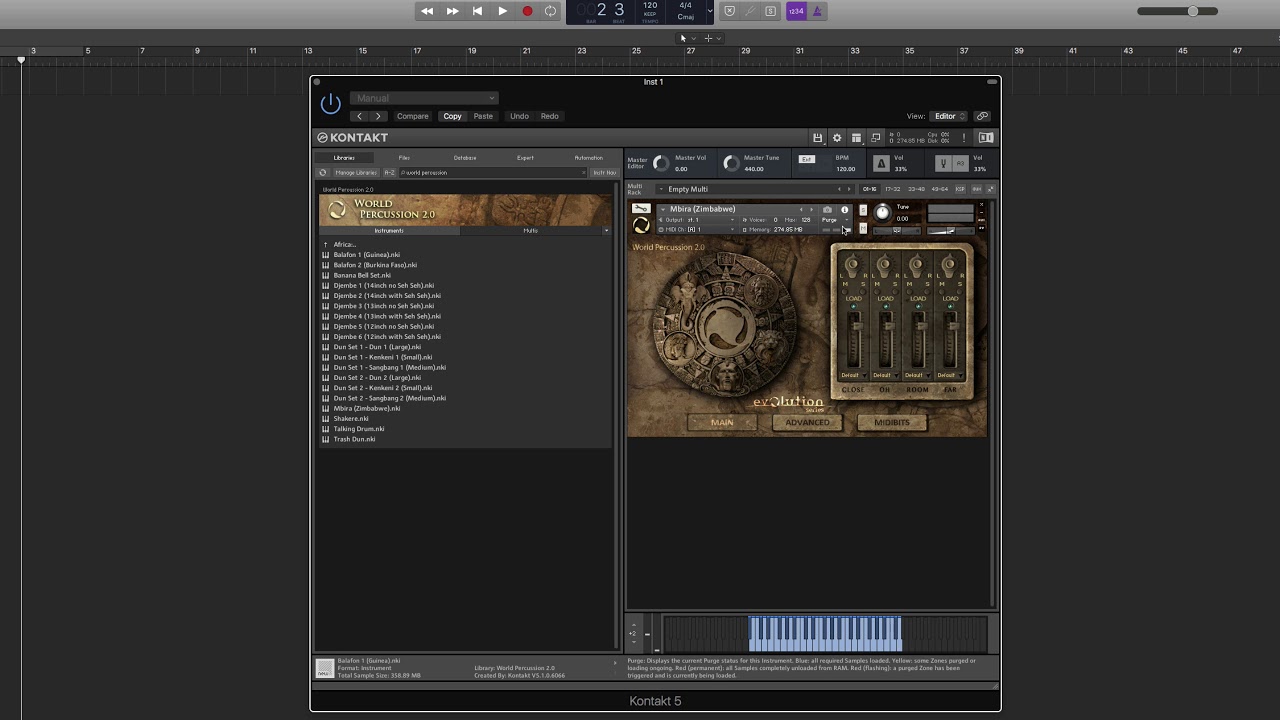Click the Logic play button
This screenshot has height=720, width=1280.
click(502, 11)
